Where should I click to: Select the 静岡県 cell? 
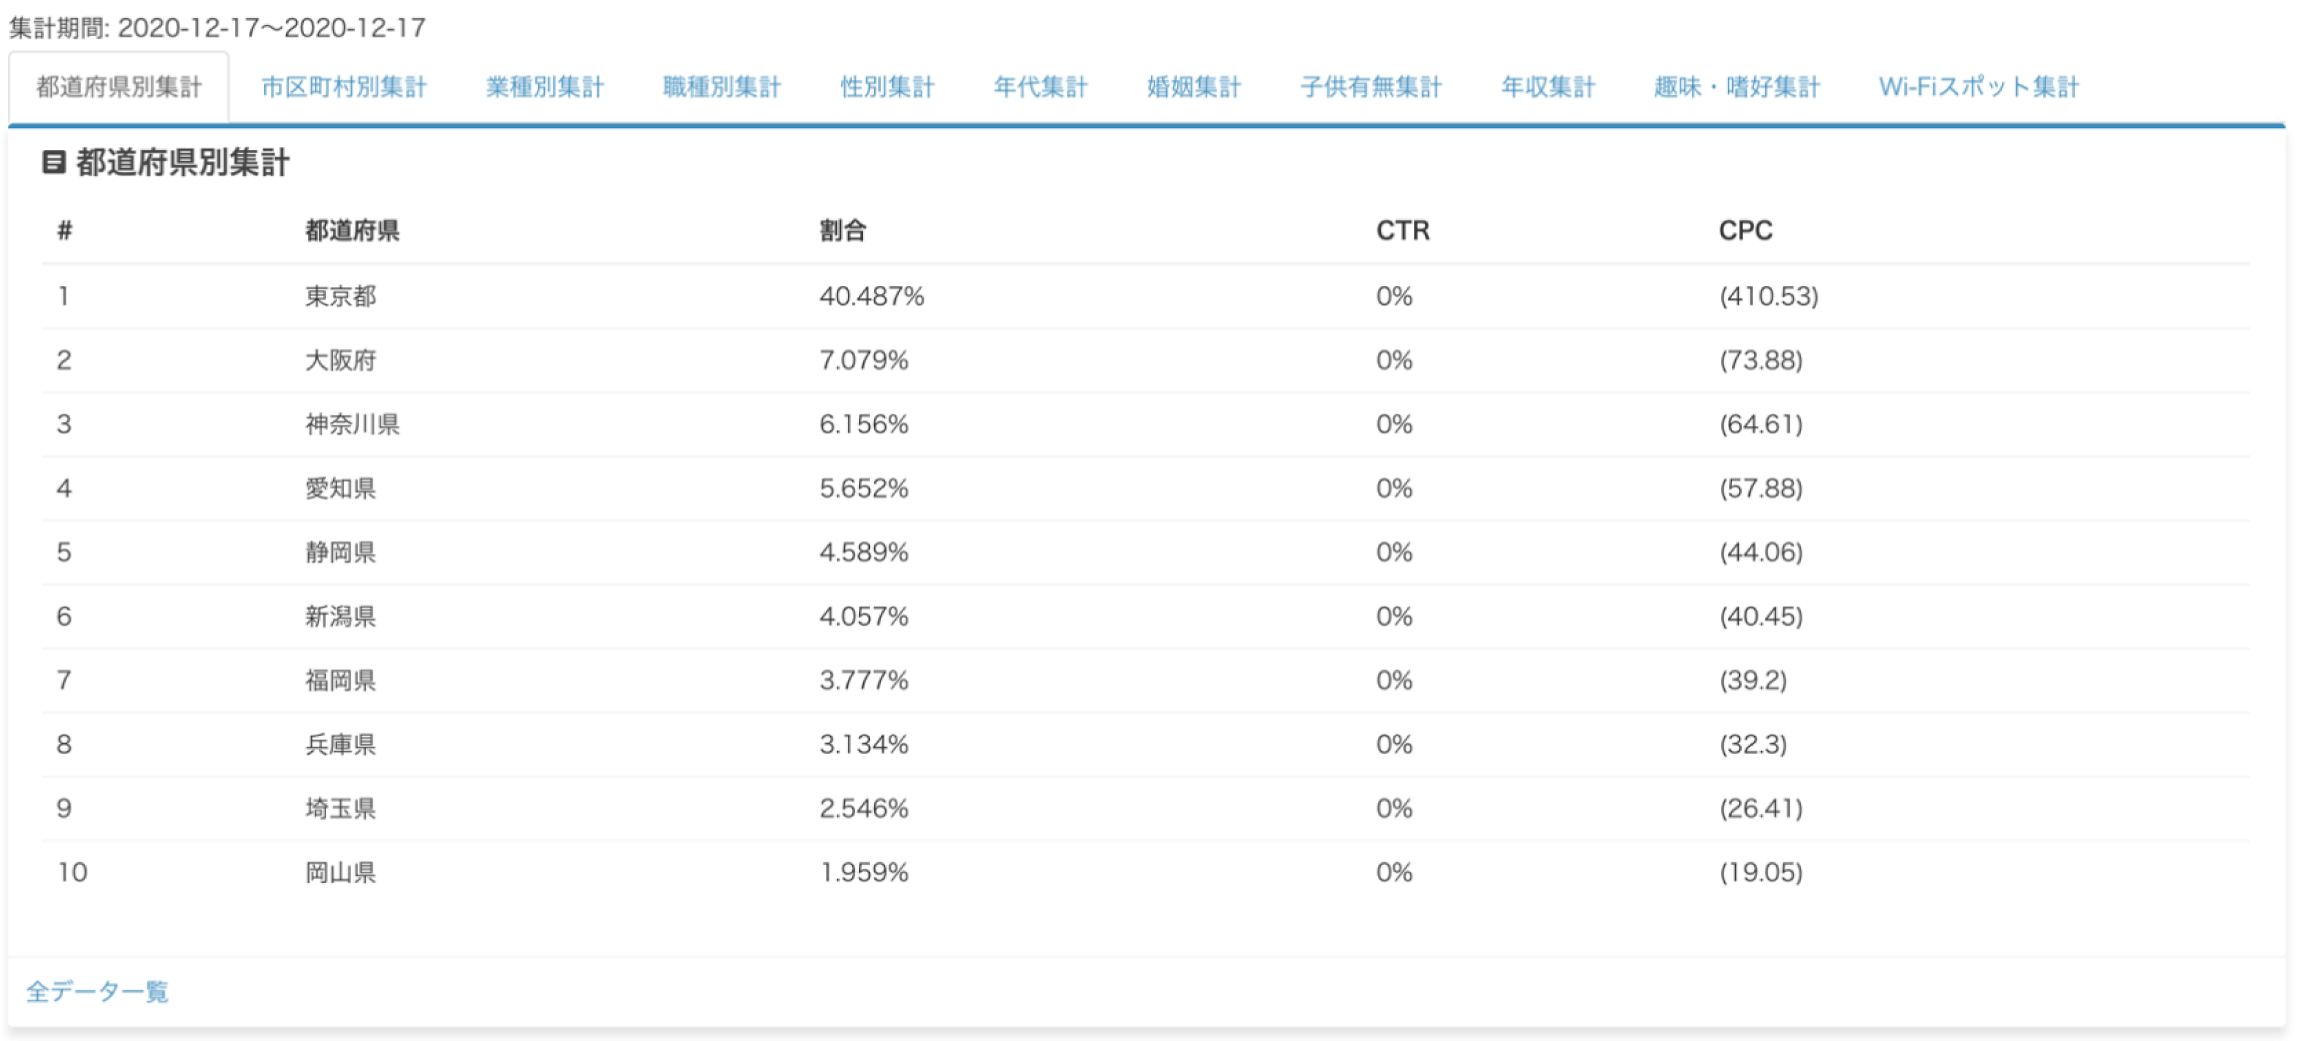[340, 552]
